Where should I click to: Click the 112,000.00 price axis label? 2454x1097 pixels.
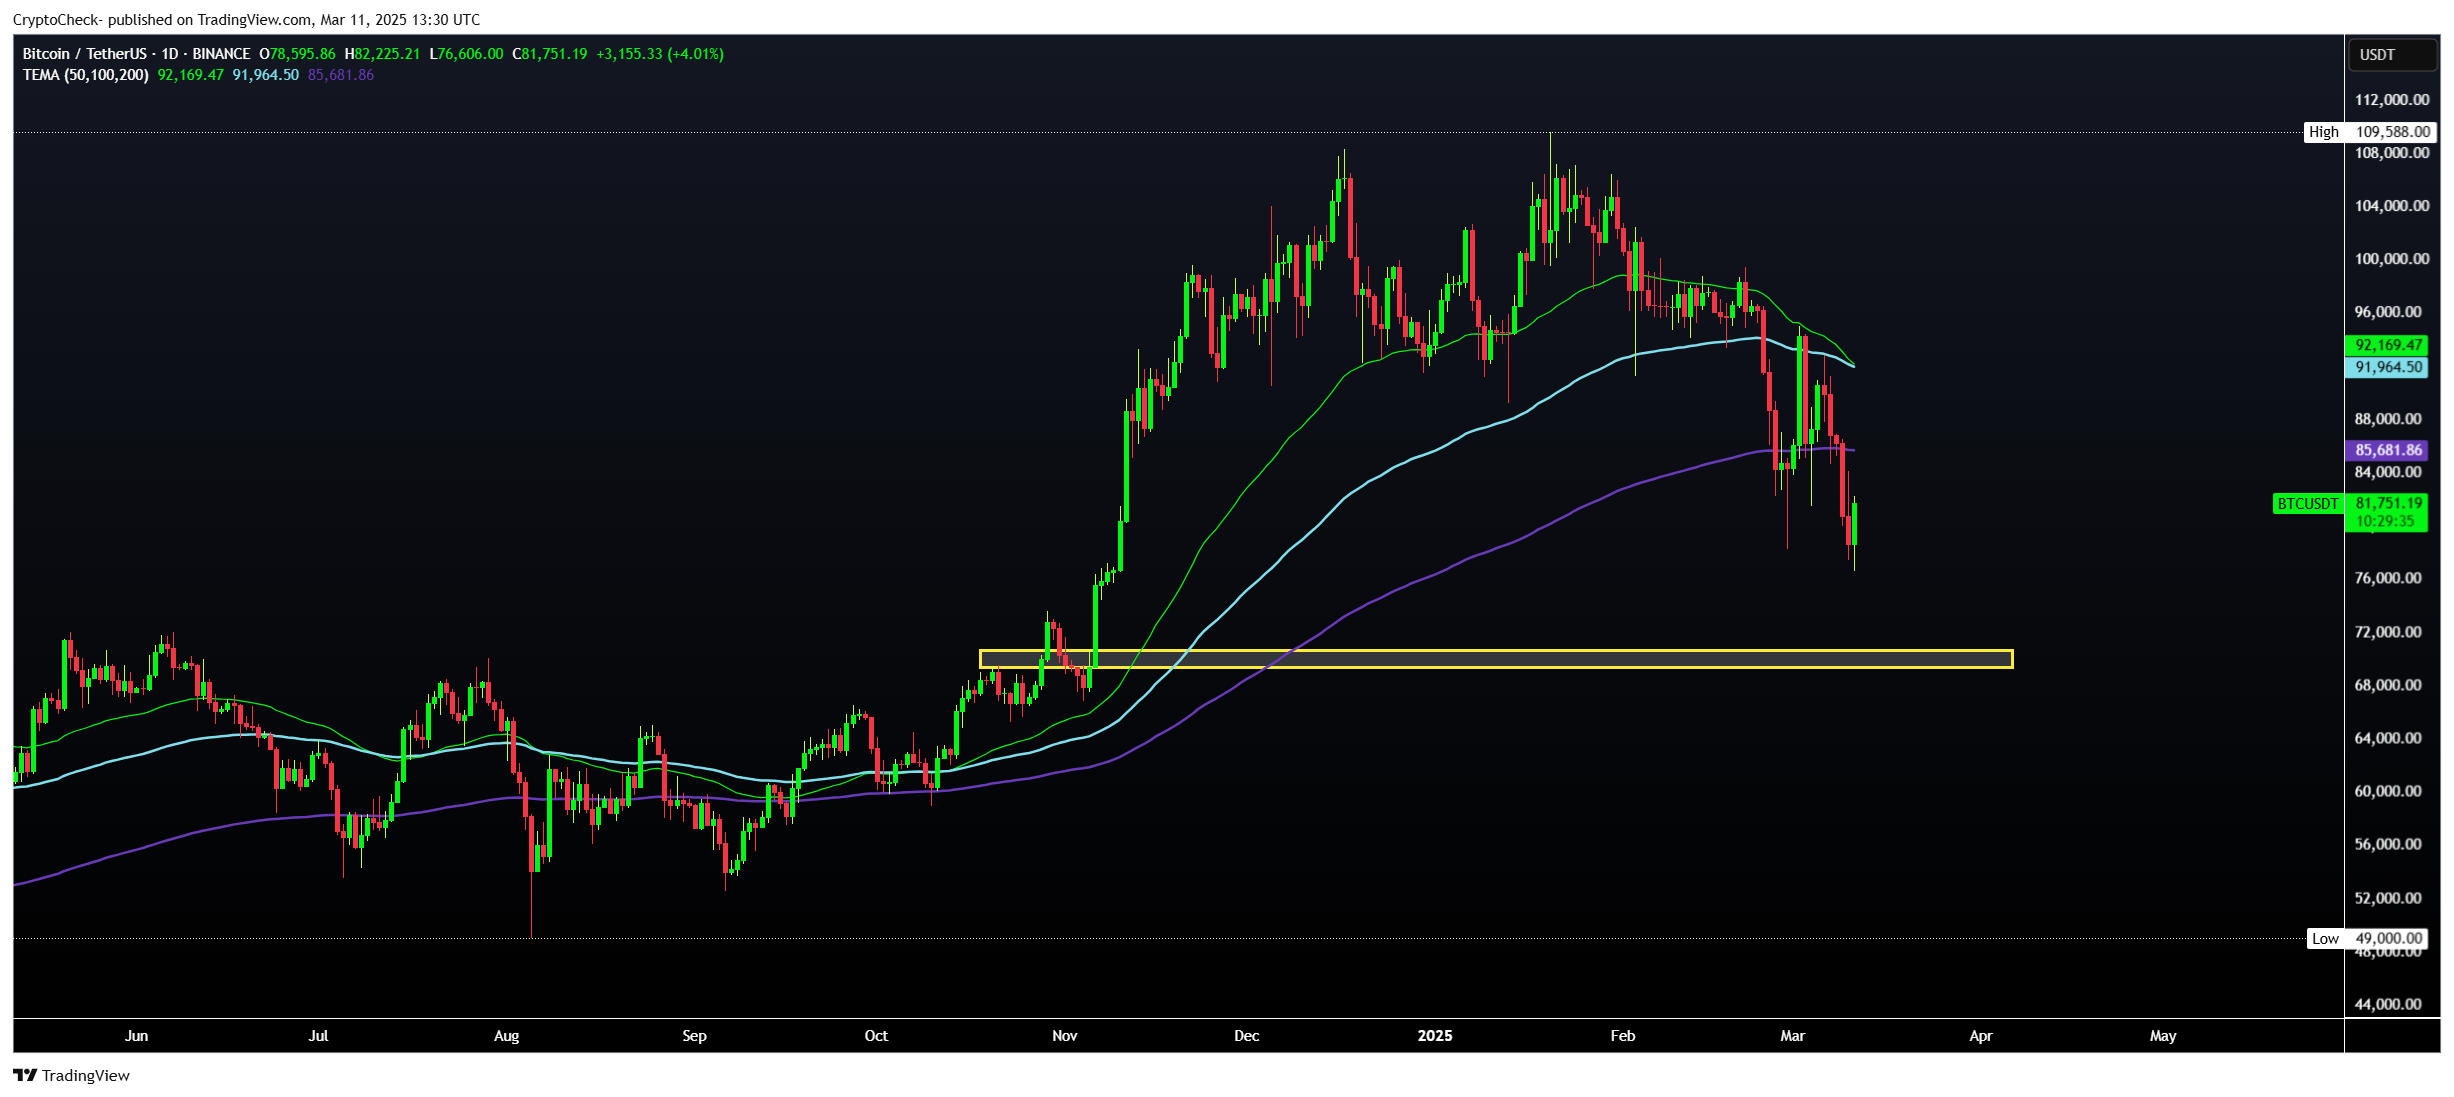(2392, 100)
